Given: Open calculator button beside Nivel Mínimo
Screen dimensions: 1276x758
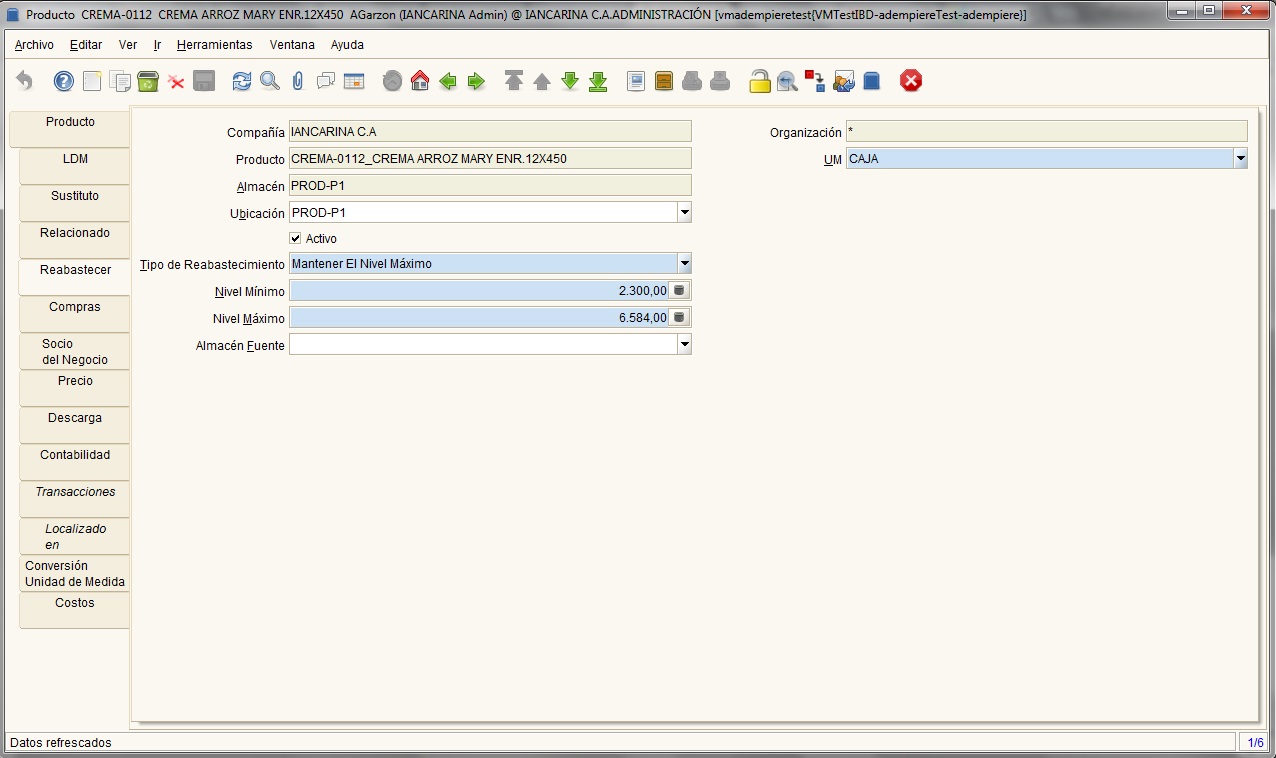Looking at the screenshot, I should [x=680, y=291].
